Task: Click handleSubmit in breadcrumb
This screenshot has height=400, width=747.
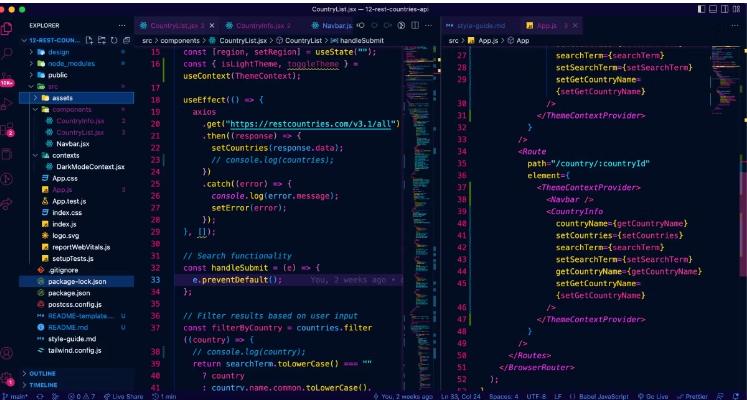Action: pyautogui.click(x=362, y=41)
